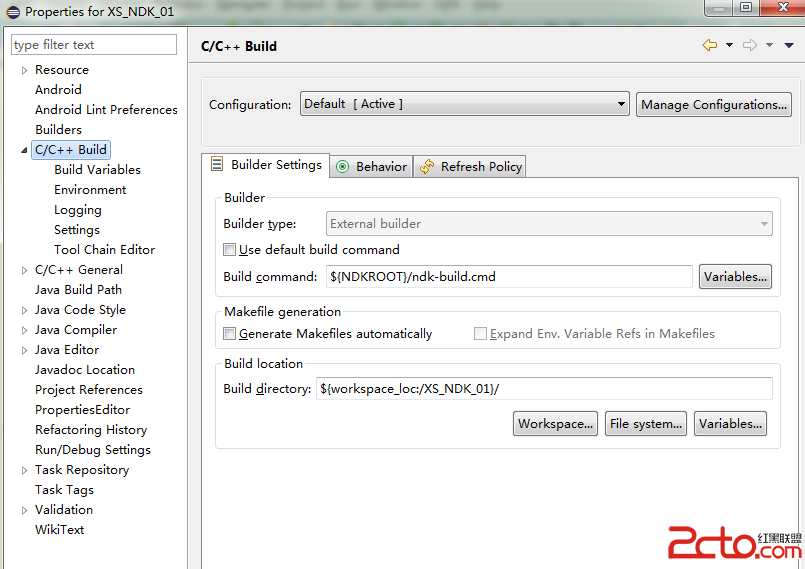This screenshot has width=805, height=569.
Task: Select Android Lint Preferences
Action: pyautogui.click(x=106, y=110)
